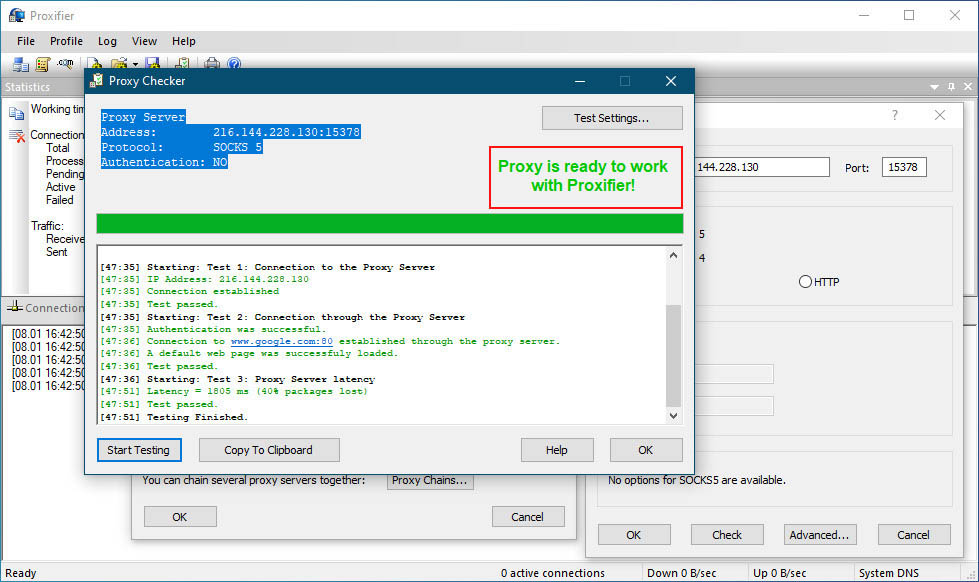Click the printer toolbar icon

pos(212,64)
